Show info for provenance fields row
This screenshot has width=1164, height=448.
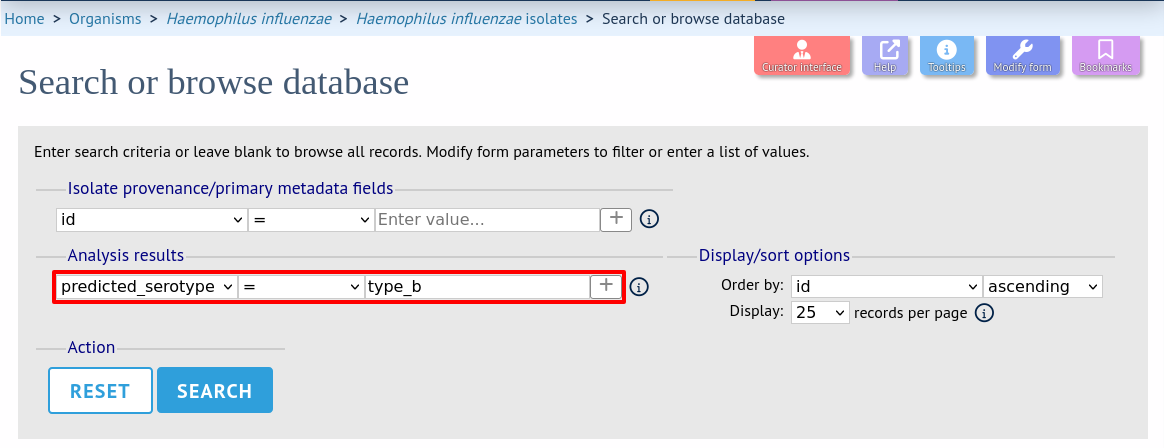[650, 220]
